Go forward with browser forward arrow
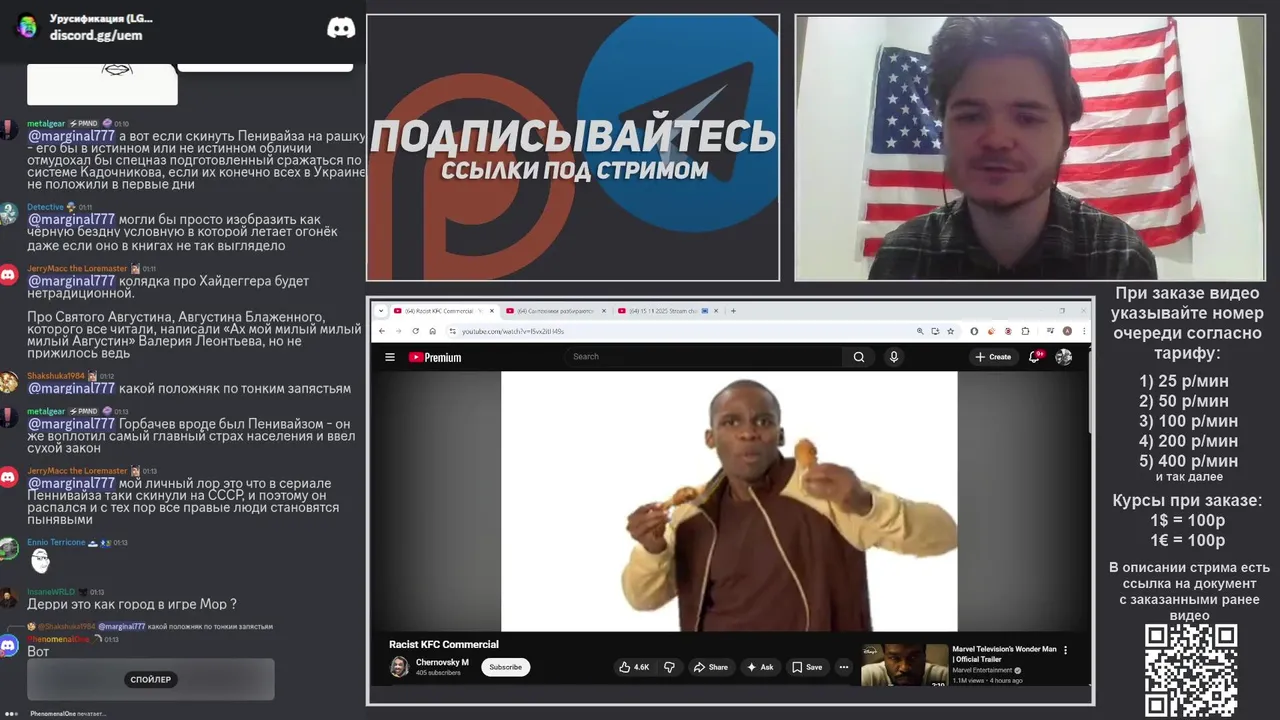This screenshot has width=1280, height=720. point(398,331)
